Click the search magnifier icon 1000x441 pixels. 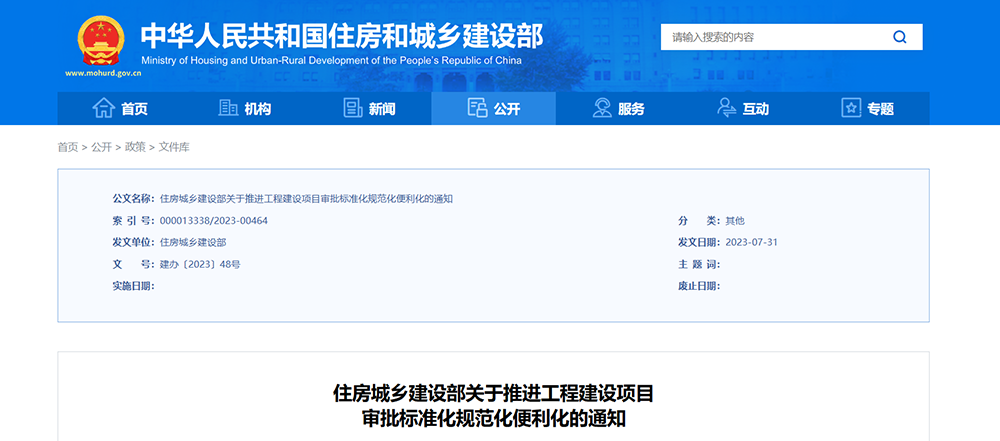coord(899,37)
